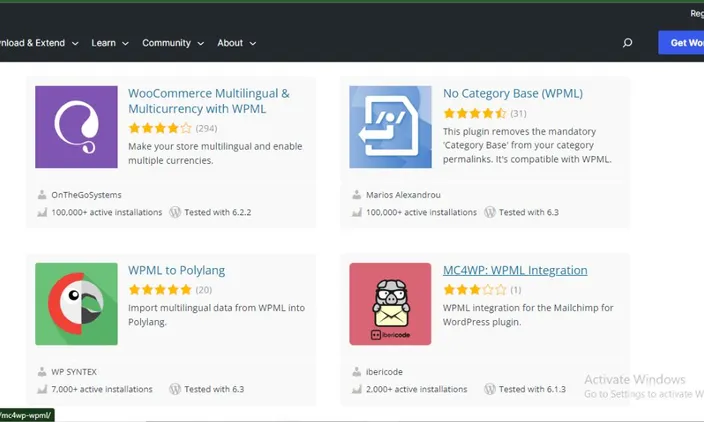This screenshot has width=704, height=422.
Task: Open WPML to Polylang title link
Action: pyautogui.click(x=176, y=270)
